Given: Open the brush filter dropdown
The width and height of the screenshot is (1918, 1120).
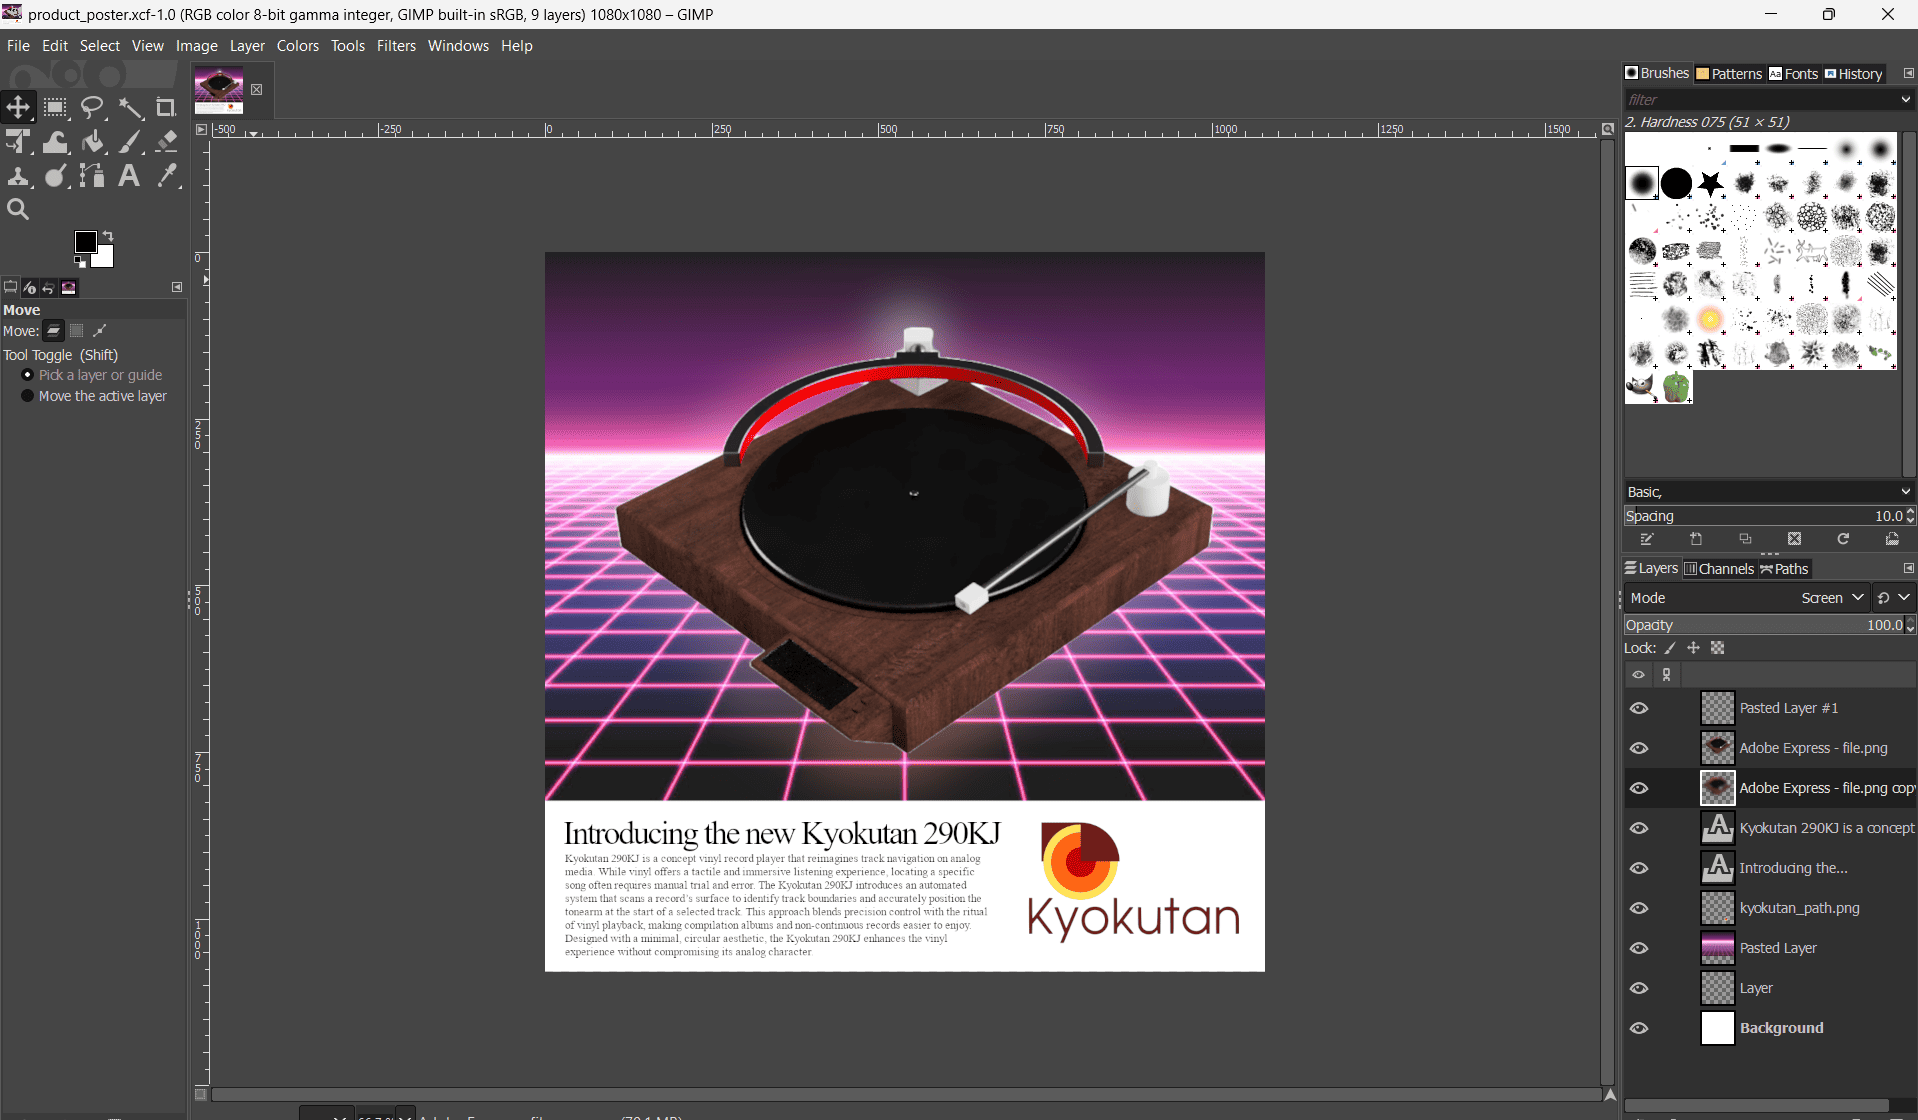Looking at the screenshot, I should pos(1905,99).
